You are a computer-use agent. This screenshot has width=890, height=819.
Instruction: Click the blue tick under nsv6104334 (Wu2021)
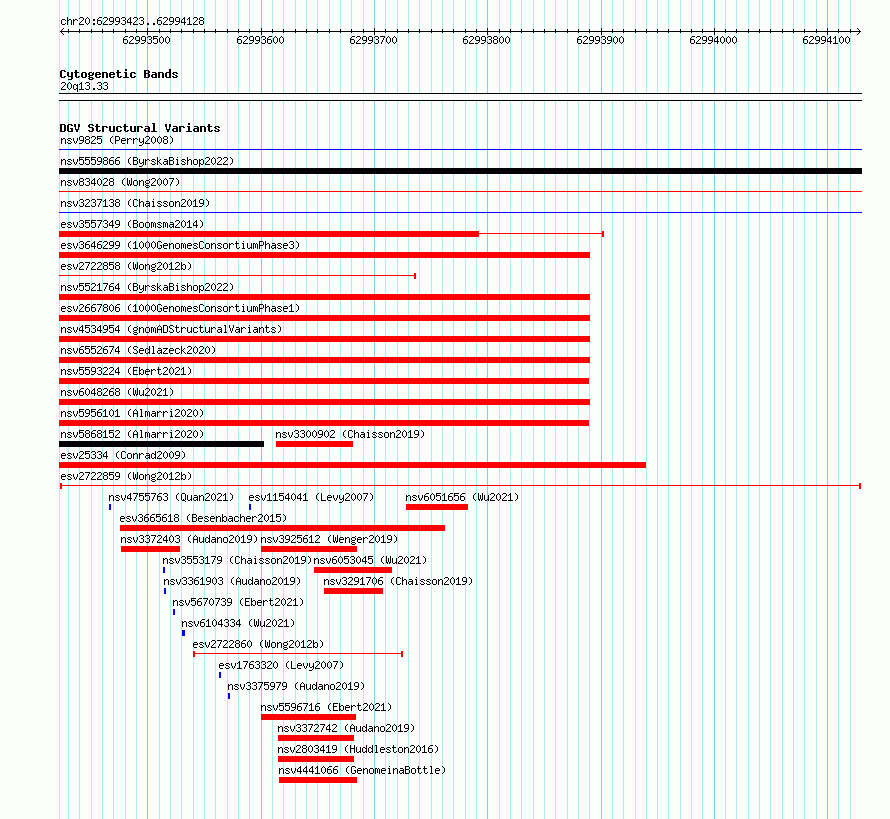[x=183, y=633]
